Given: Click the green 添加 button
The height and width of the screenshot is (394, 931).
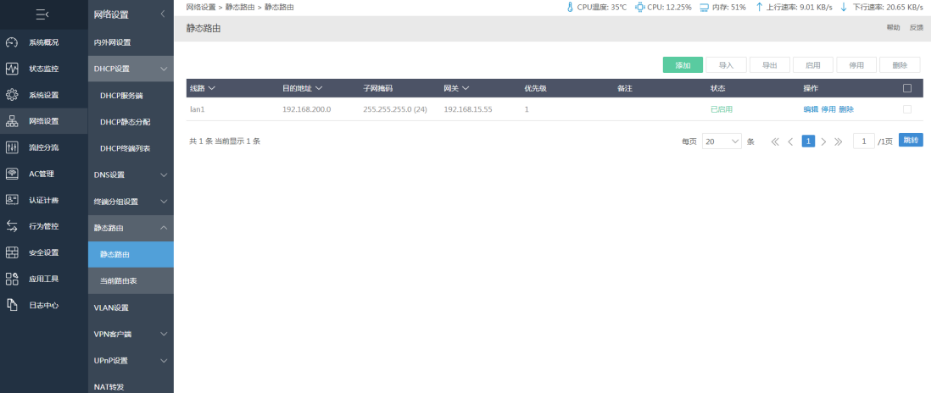Looking at the screenshot, I should (x=683, y=65).
